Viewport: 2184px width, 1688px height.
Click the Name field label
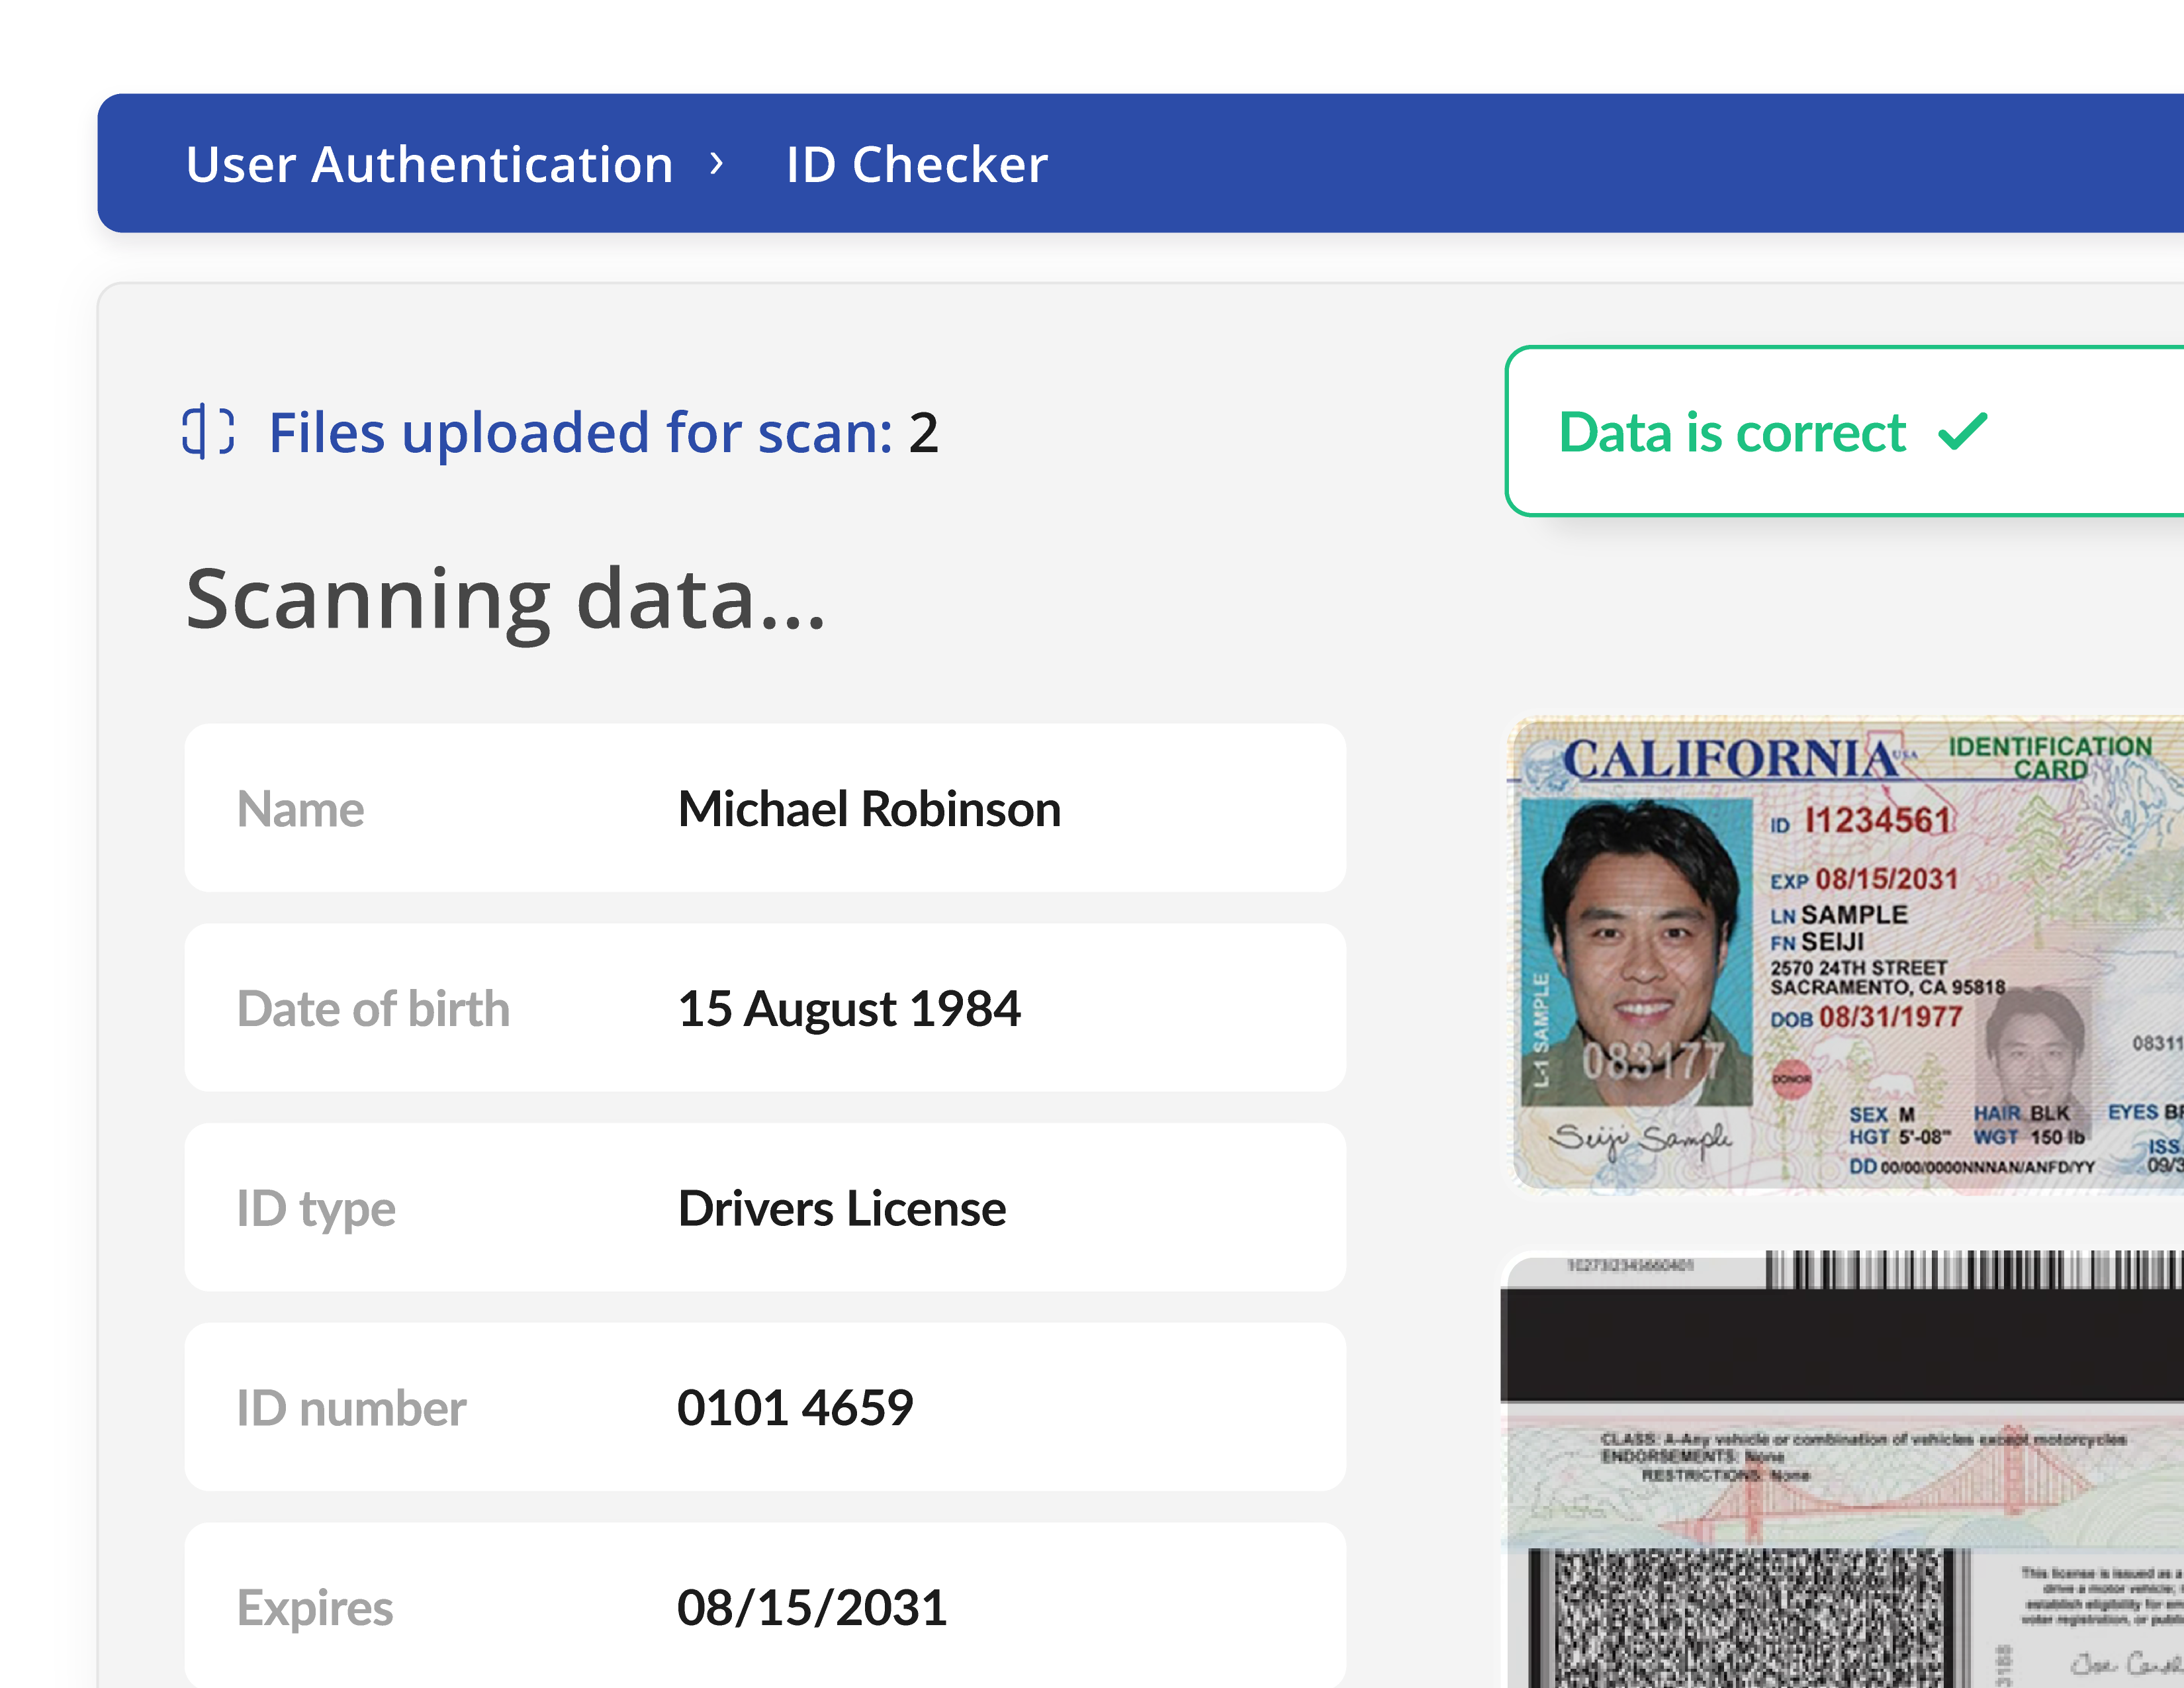tap(300, 808)
